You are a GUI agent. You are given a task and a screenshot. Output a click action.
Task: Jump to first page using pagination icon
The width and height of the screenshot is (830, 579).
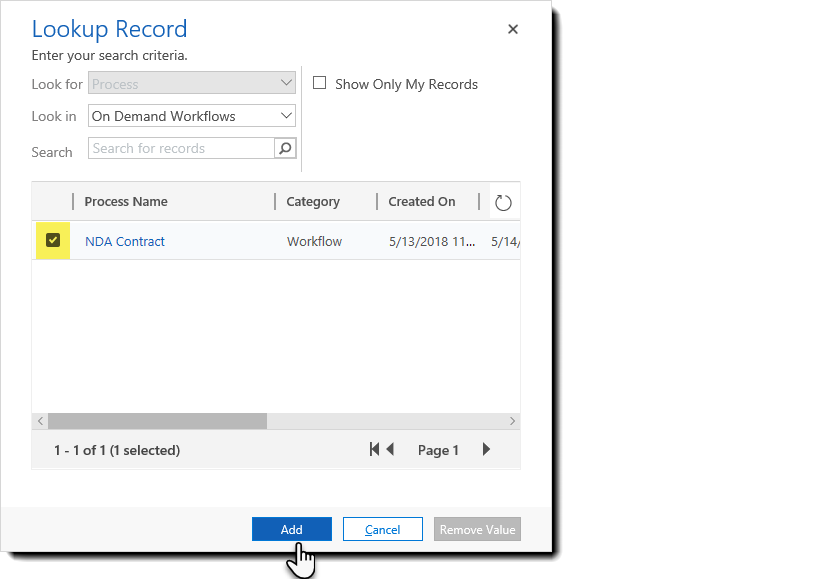point(375,449)
